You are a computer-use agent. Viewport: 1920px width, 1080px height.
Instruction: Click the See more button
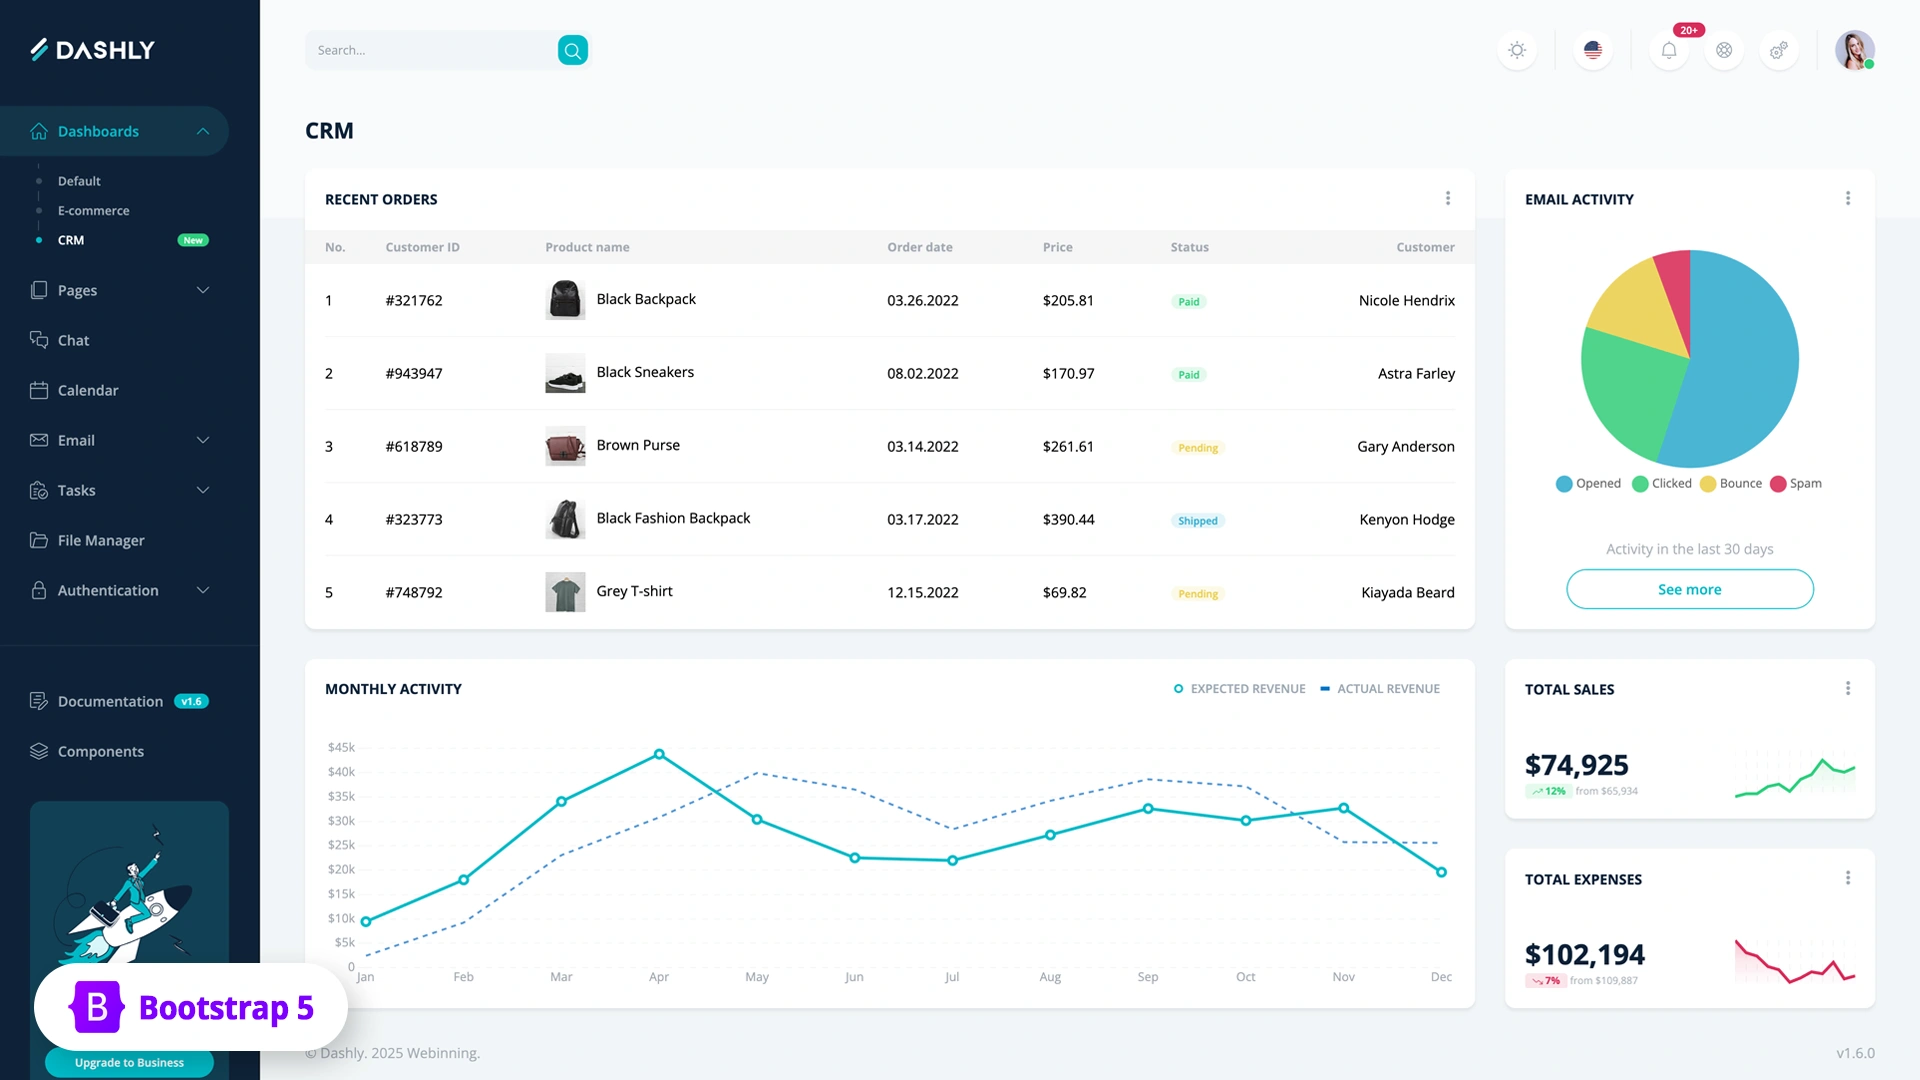[1689, 589]
